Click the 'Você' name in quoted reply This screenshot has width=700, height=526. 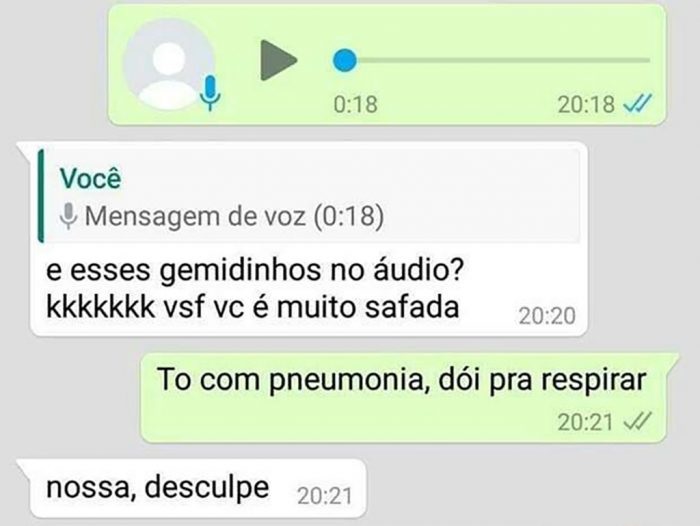tap(91, 178)
